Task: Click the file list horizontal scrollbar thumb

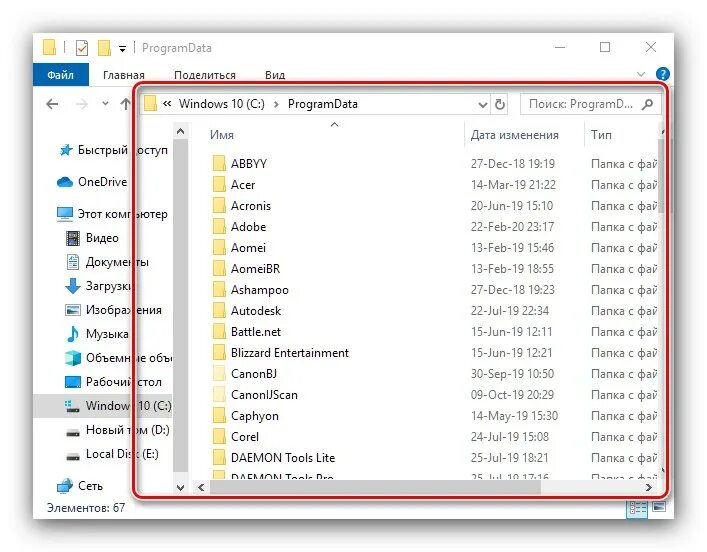Action: coord(375,488)
